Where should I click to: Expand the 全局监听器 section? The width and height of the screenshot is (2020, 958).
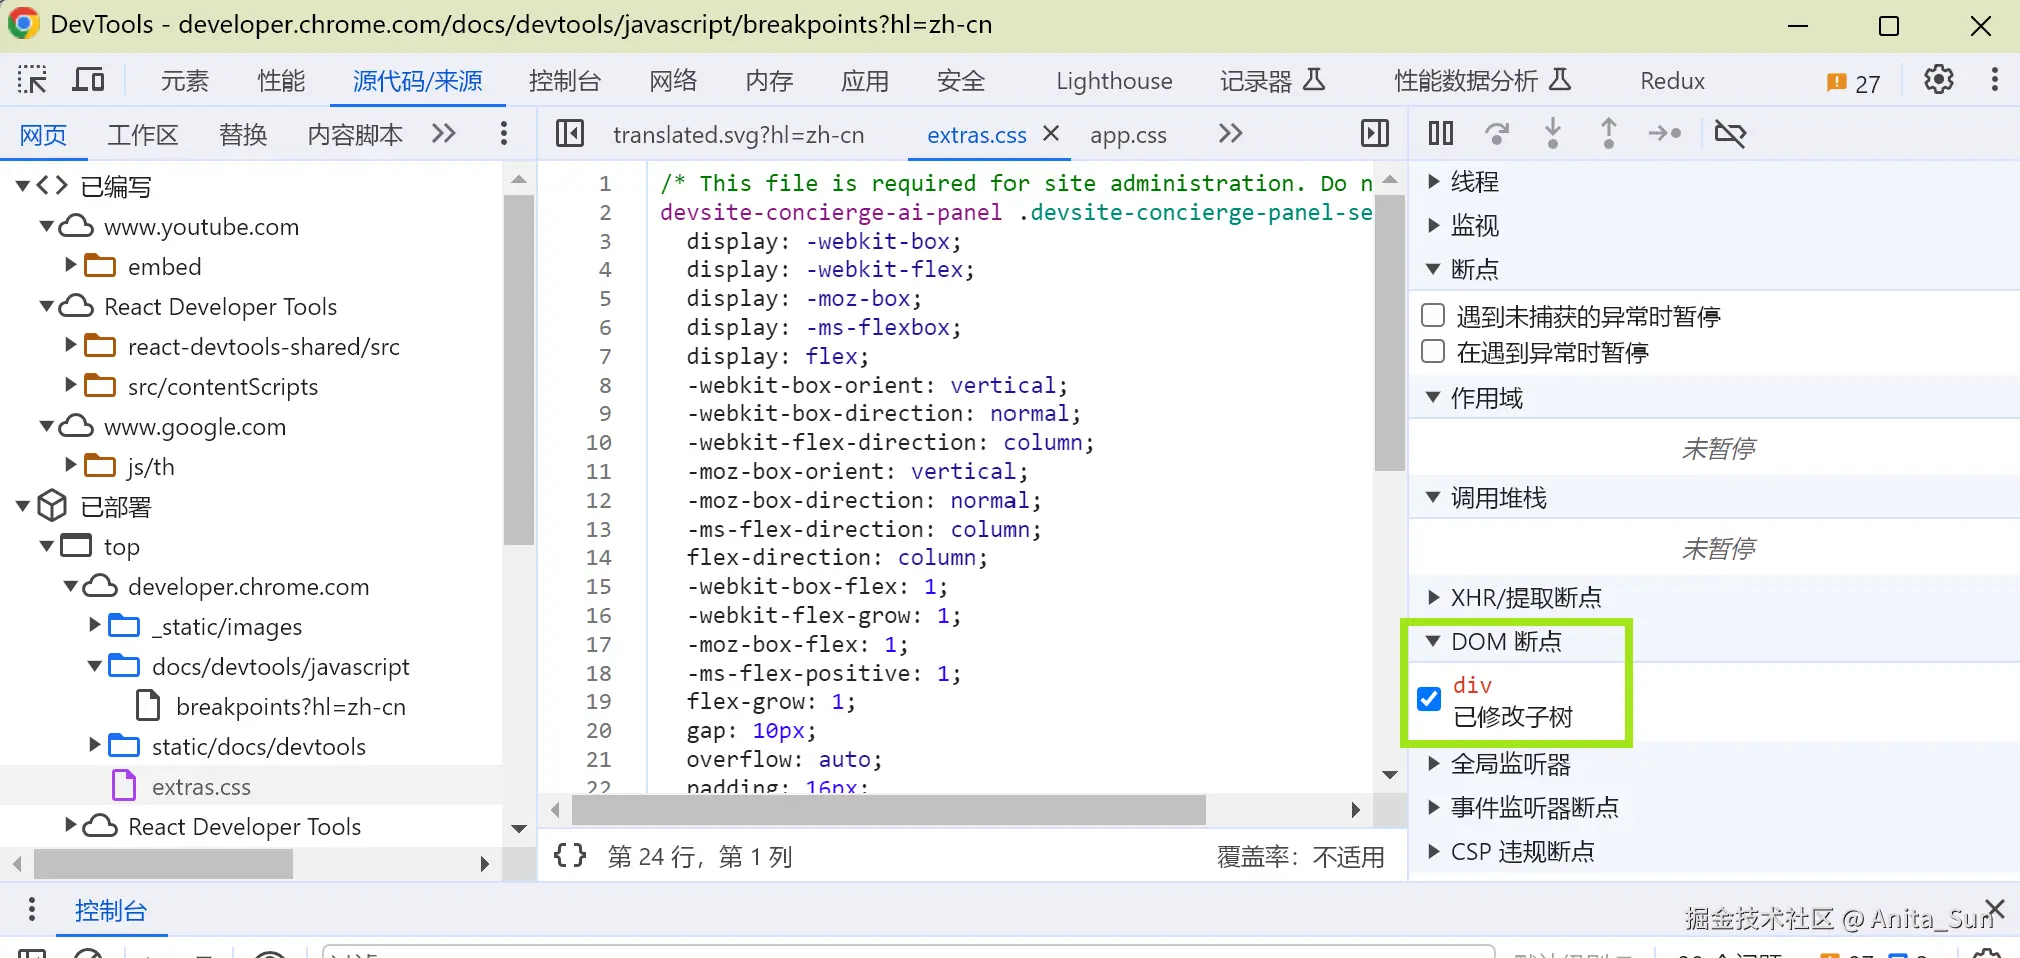(1434, 764)
